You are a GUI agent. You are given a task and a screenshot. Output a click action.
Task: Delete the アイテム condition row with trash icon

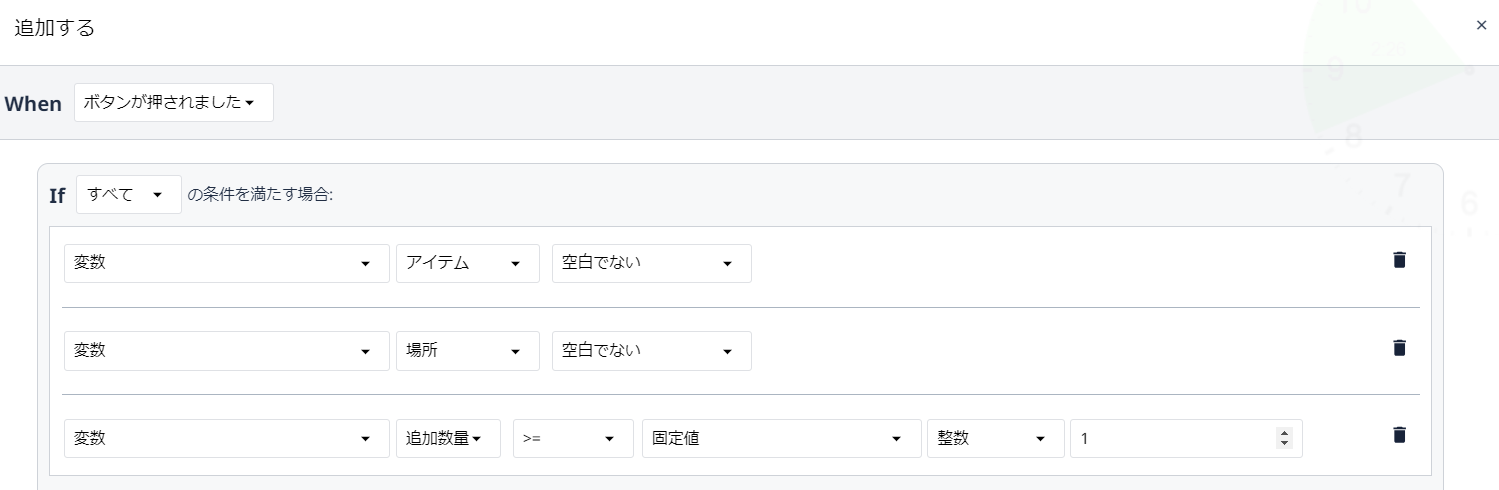click(1399, 260)
